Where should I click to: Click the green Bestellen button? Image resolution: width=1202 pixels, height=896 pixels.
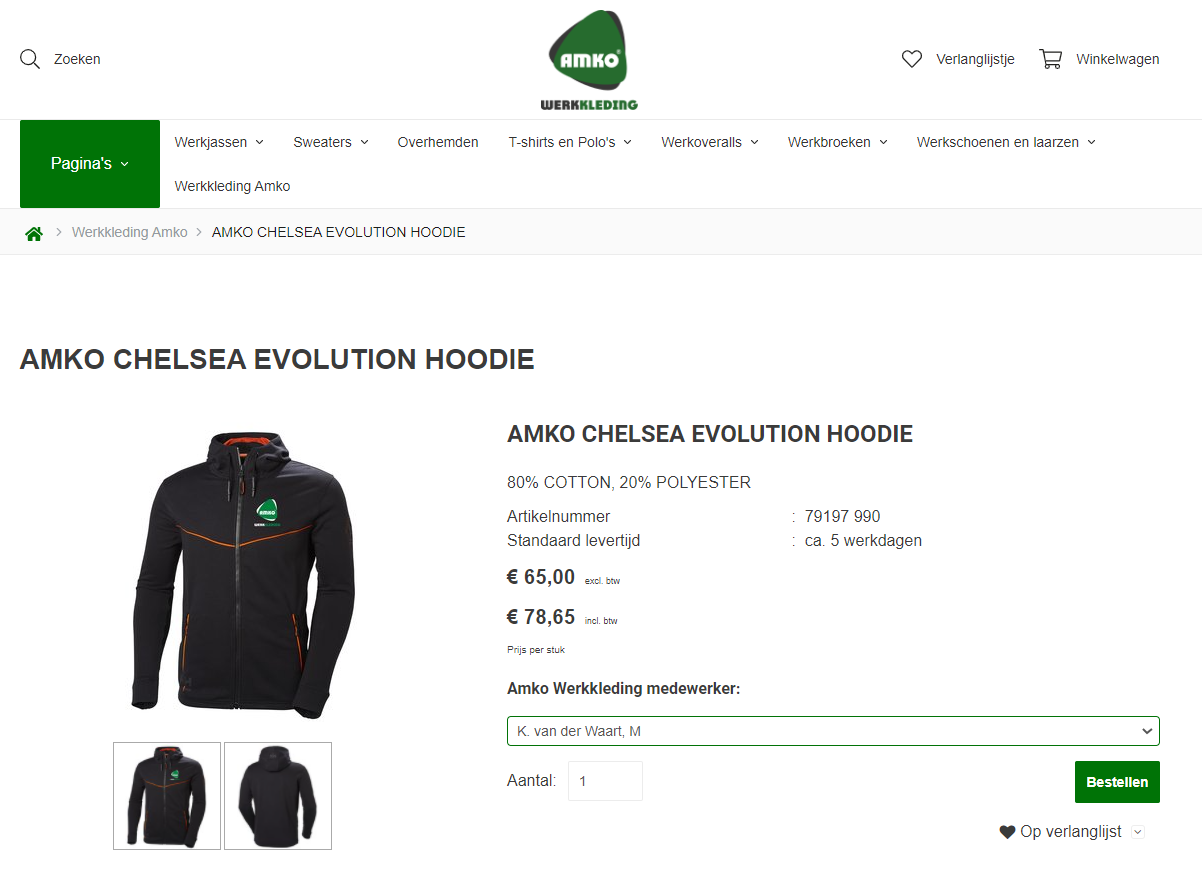point(1117,782)
